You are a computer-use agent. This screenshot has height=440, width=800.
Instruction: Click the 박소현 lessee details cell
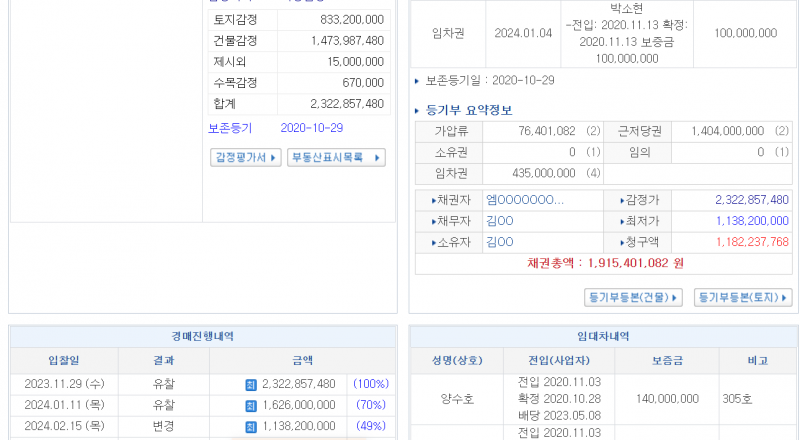click(x=627, y=34)
